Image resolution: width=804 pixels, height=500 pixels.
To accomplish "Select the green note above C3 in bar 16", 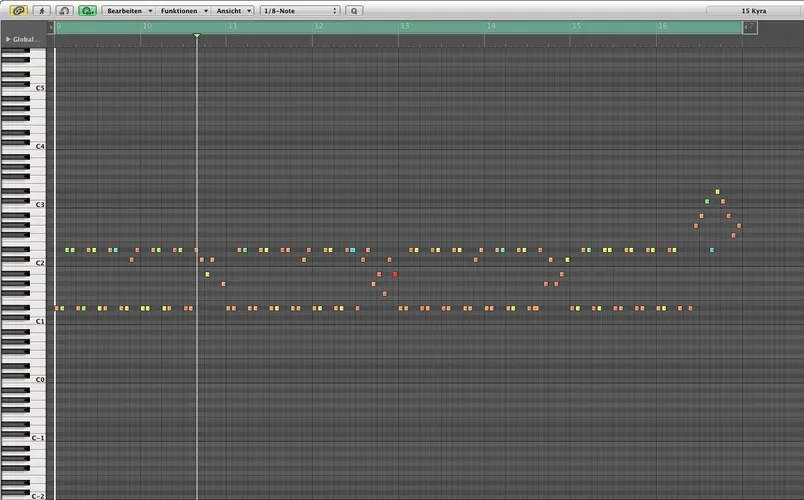I will [707, 202].
